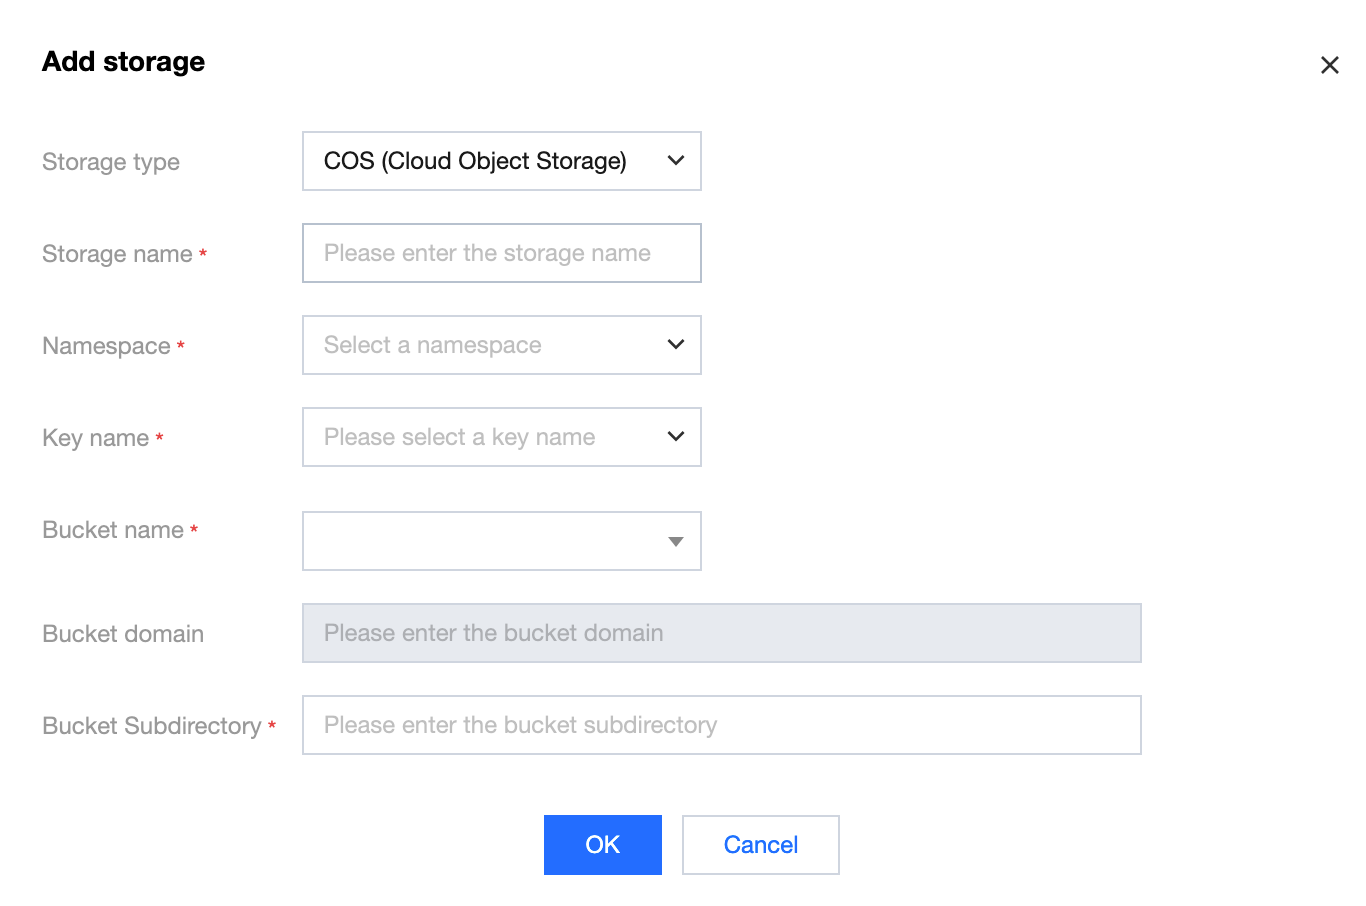This screenshot has width=1366, height=906.
Task: Click the 'Add storage' dialog title
Action: (x=123, y=62)
